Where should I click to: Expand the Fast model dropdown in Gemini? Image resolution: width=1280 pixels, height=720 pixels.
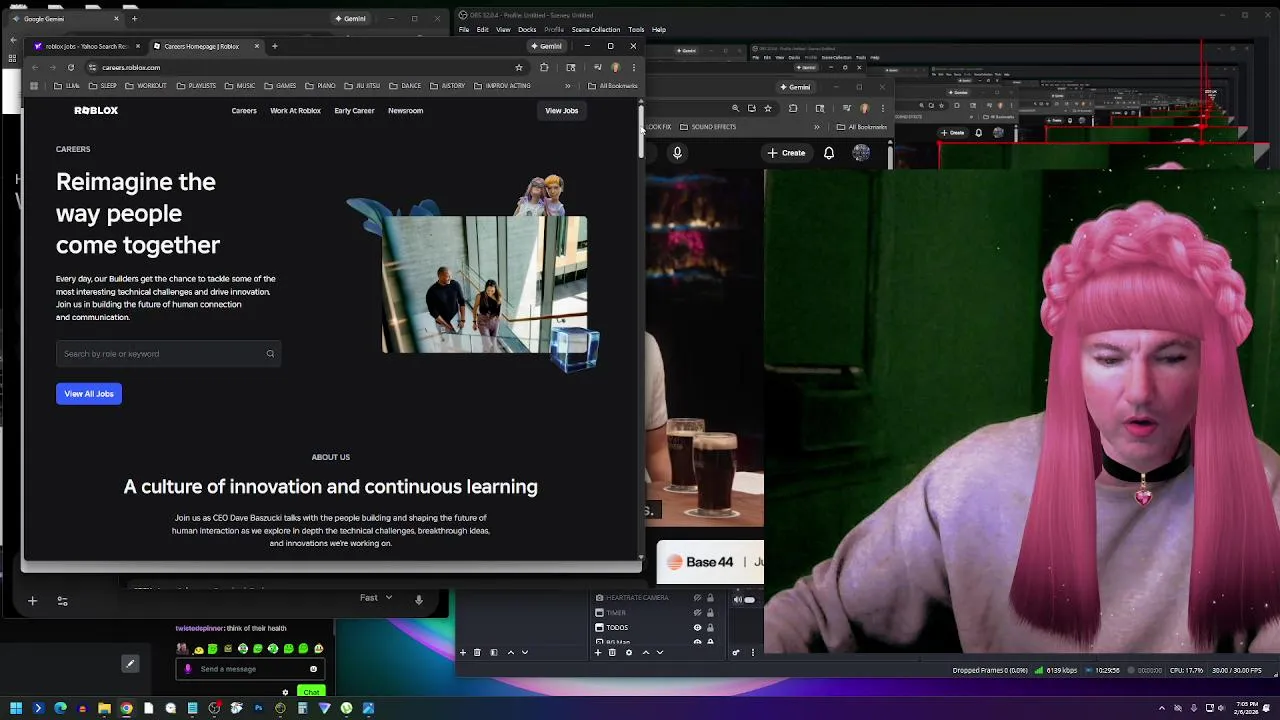pos(377,598)
